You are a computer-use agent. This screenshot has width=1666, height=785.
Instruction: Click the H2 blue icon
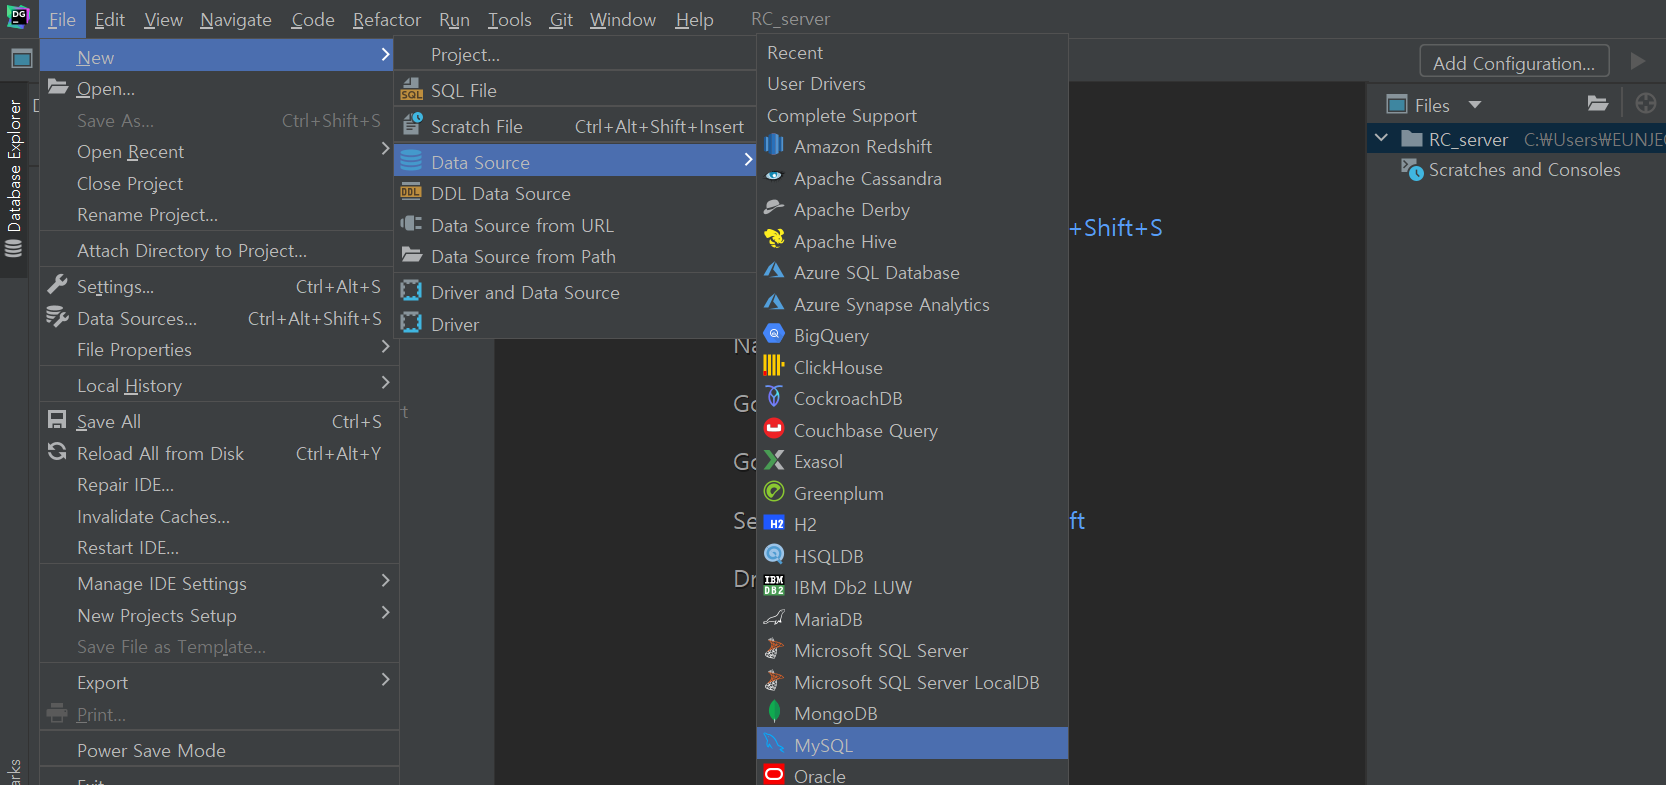[774, 523]
